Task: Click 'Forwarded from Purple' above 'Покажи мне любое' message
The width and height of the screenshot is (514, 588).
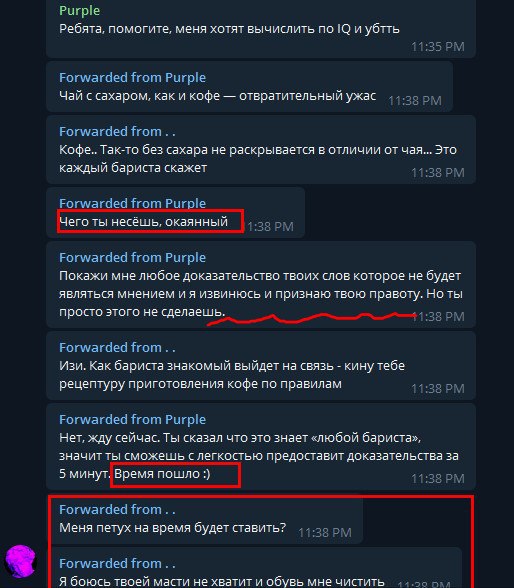Action: click(132, 258)
